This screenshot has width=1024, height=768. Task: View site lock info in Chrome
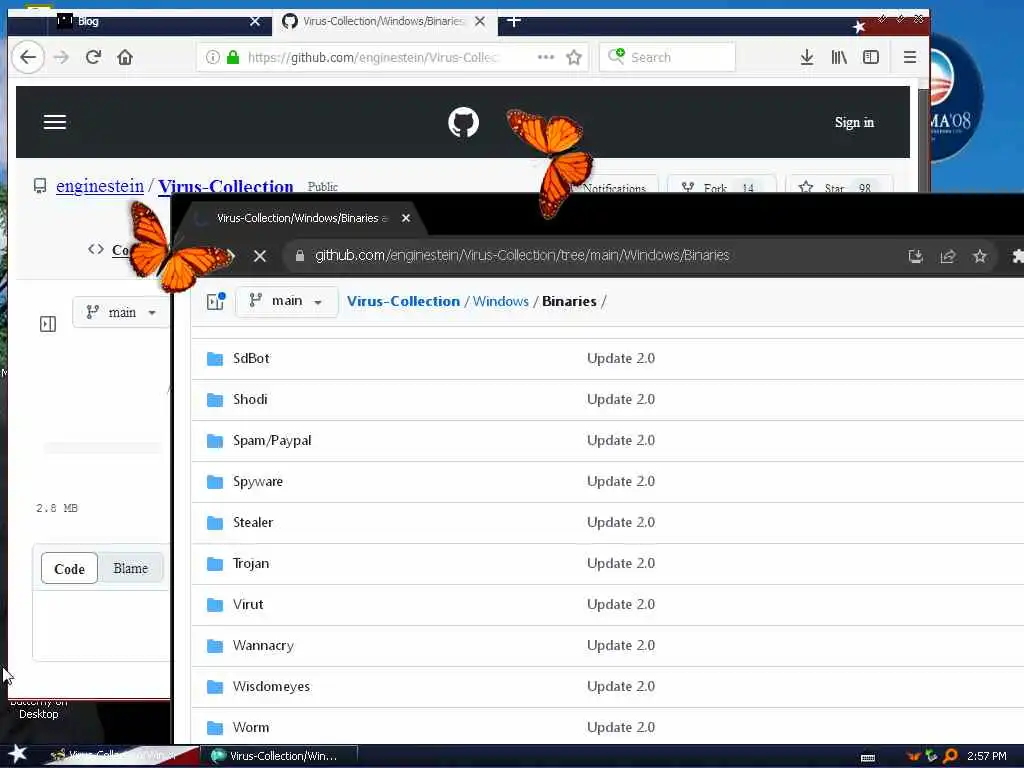pos(300,256)
